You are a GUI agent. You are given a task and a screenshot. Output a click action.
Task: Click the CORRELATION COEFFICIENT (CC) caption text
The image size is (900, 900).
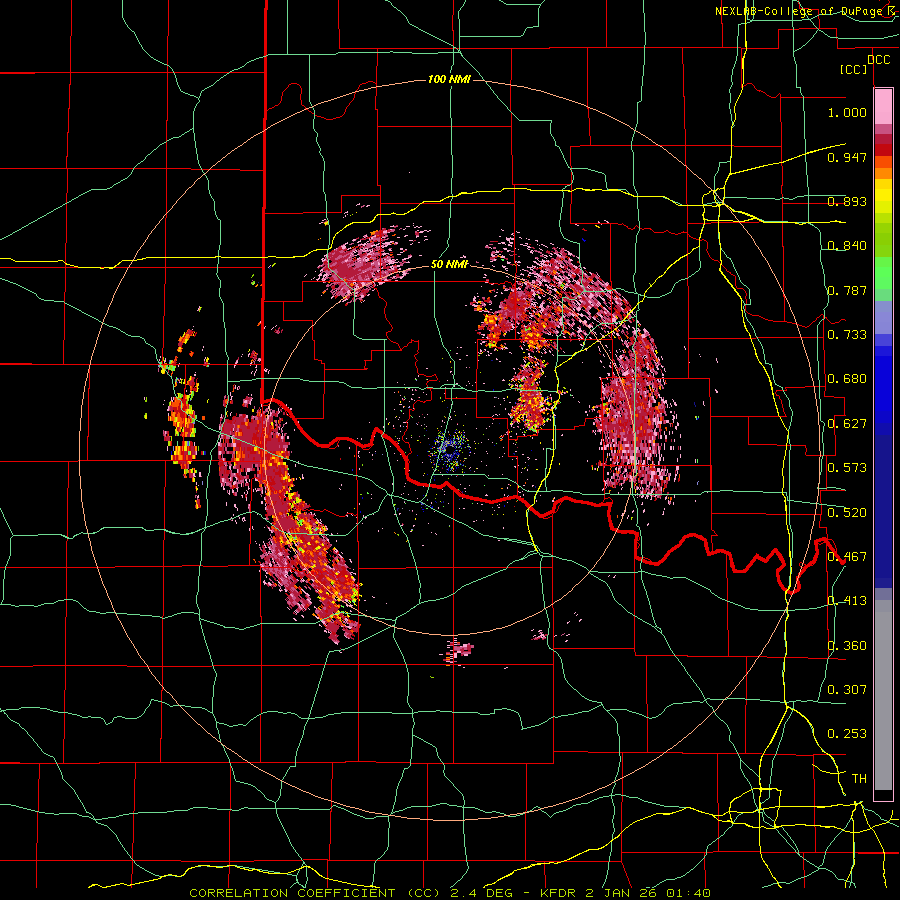[315, 893]
